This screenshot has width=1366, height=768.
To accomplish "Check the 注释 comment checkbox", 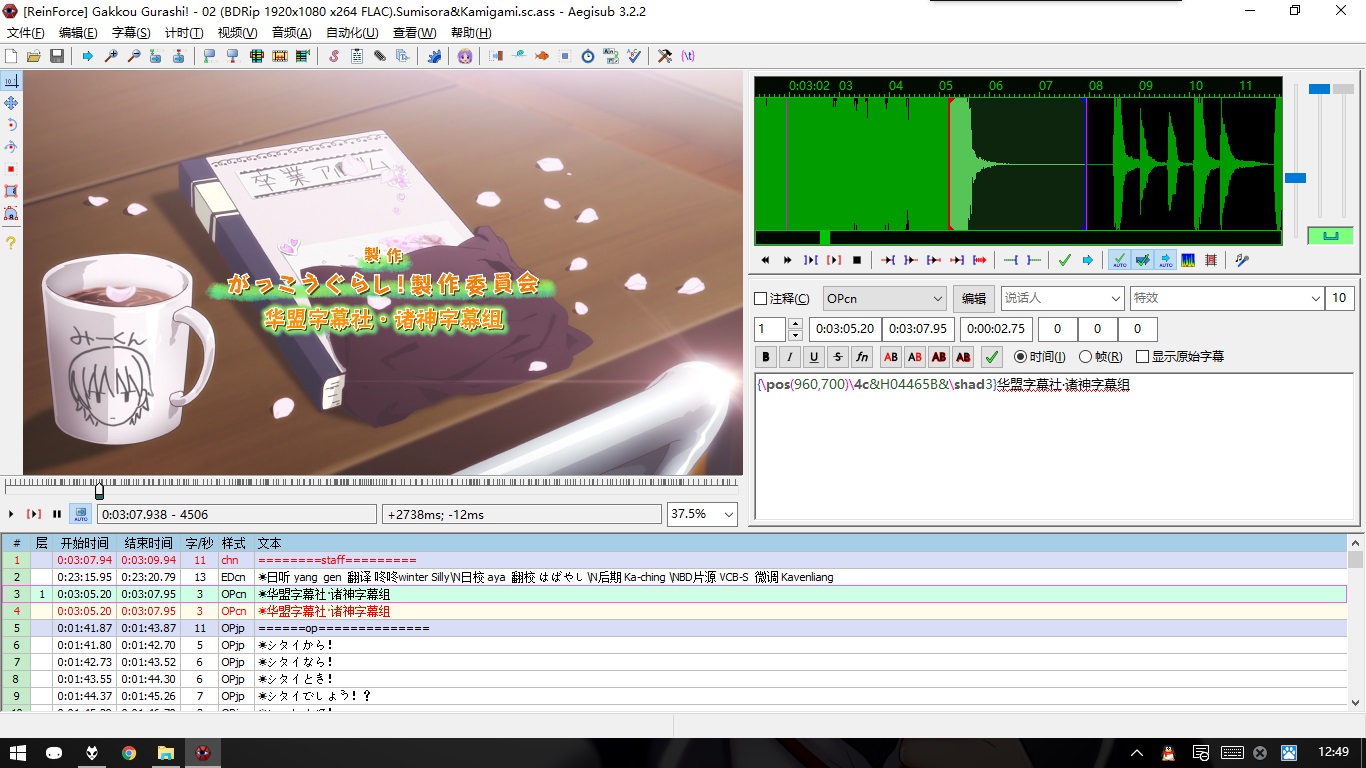I will pos(760,299).
